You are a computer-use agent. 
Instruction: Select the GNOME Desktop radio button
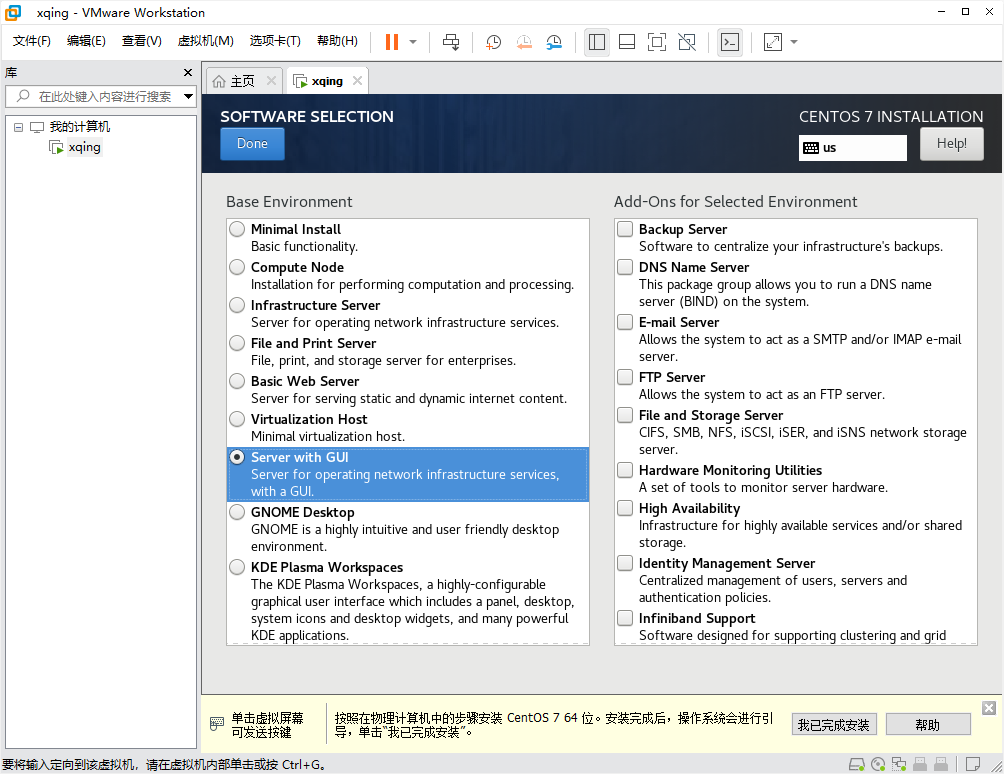pos(237,512)
